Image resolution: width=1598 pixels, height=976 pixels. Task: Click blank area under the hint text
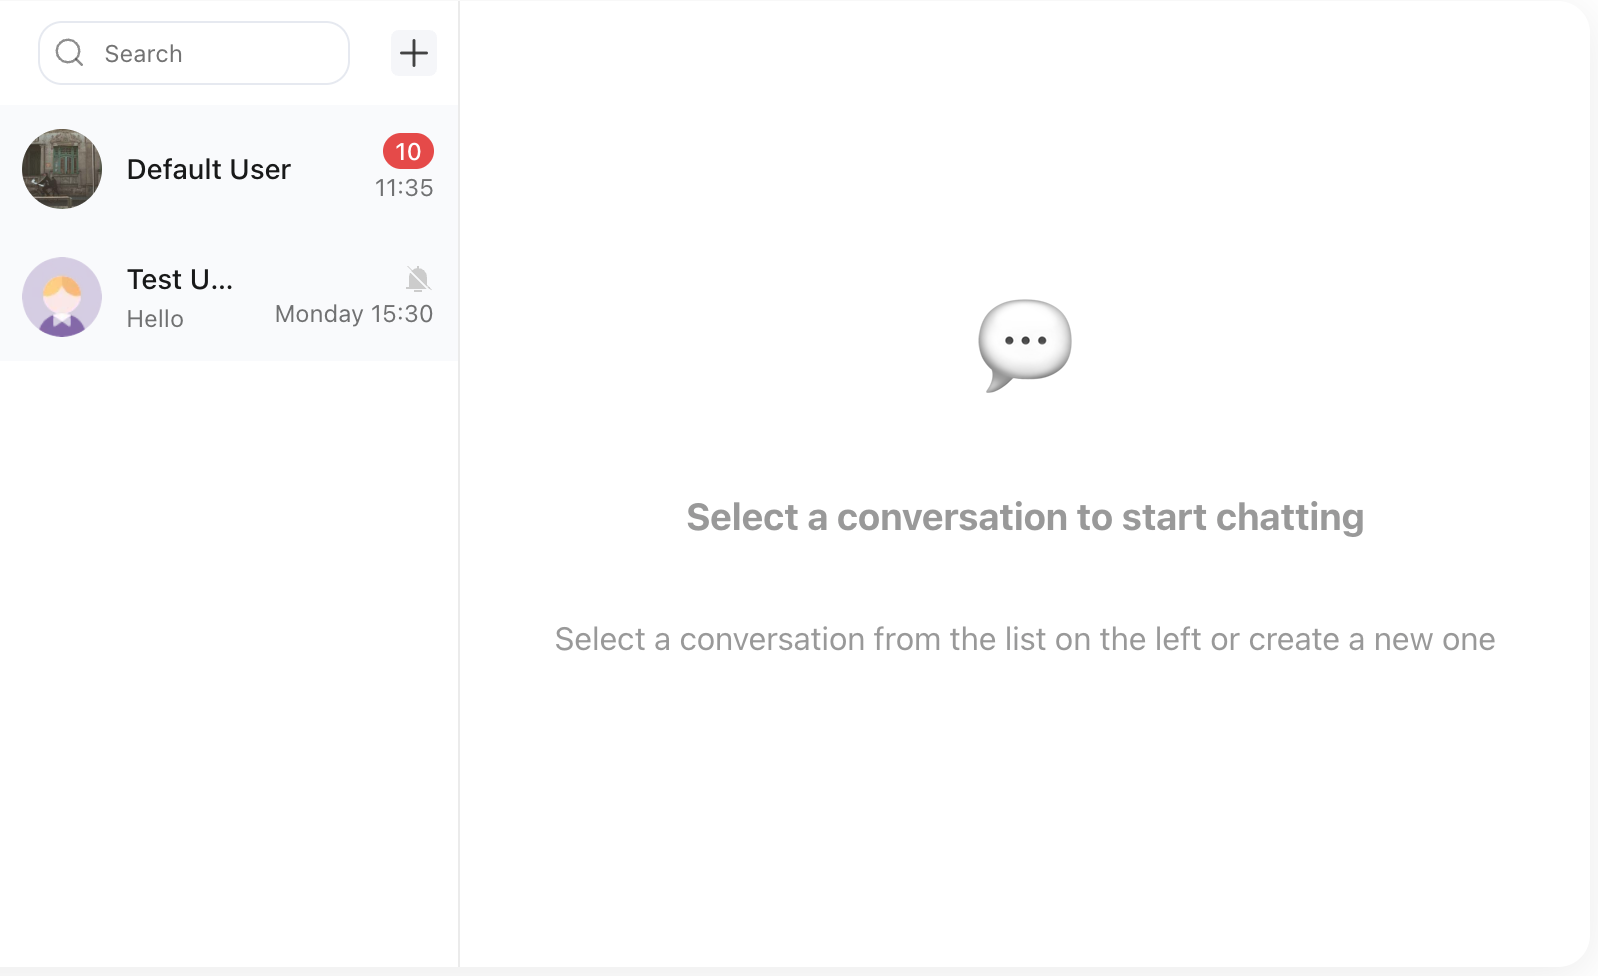click(x=1025, y=800)
